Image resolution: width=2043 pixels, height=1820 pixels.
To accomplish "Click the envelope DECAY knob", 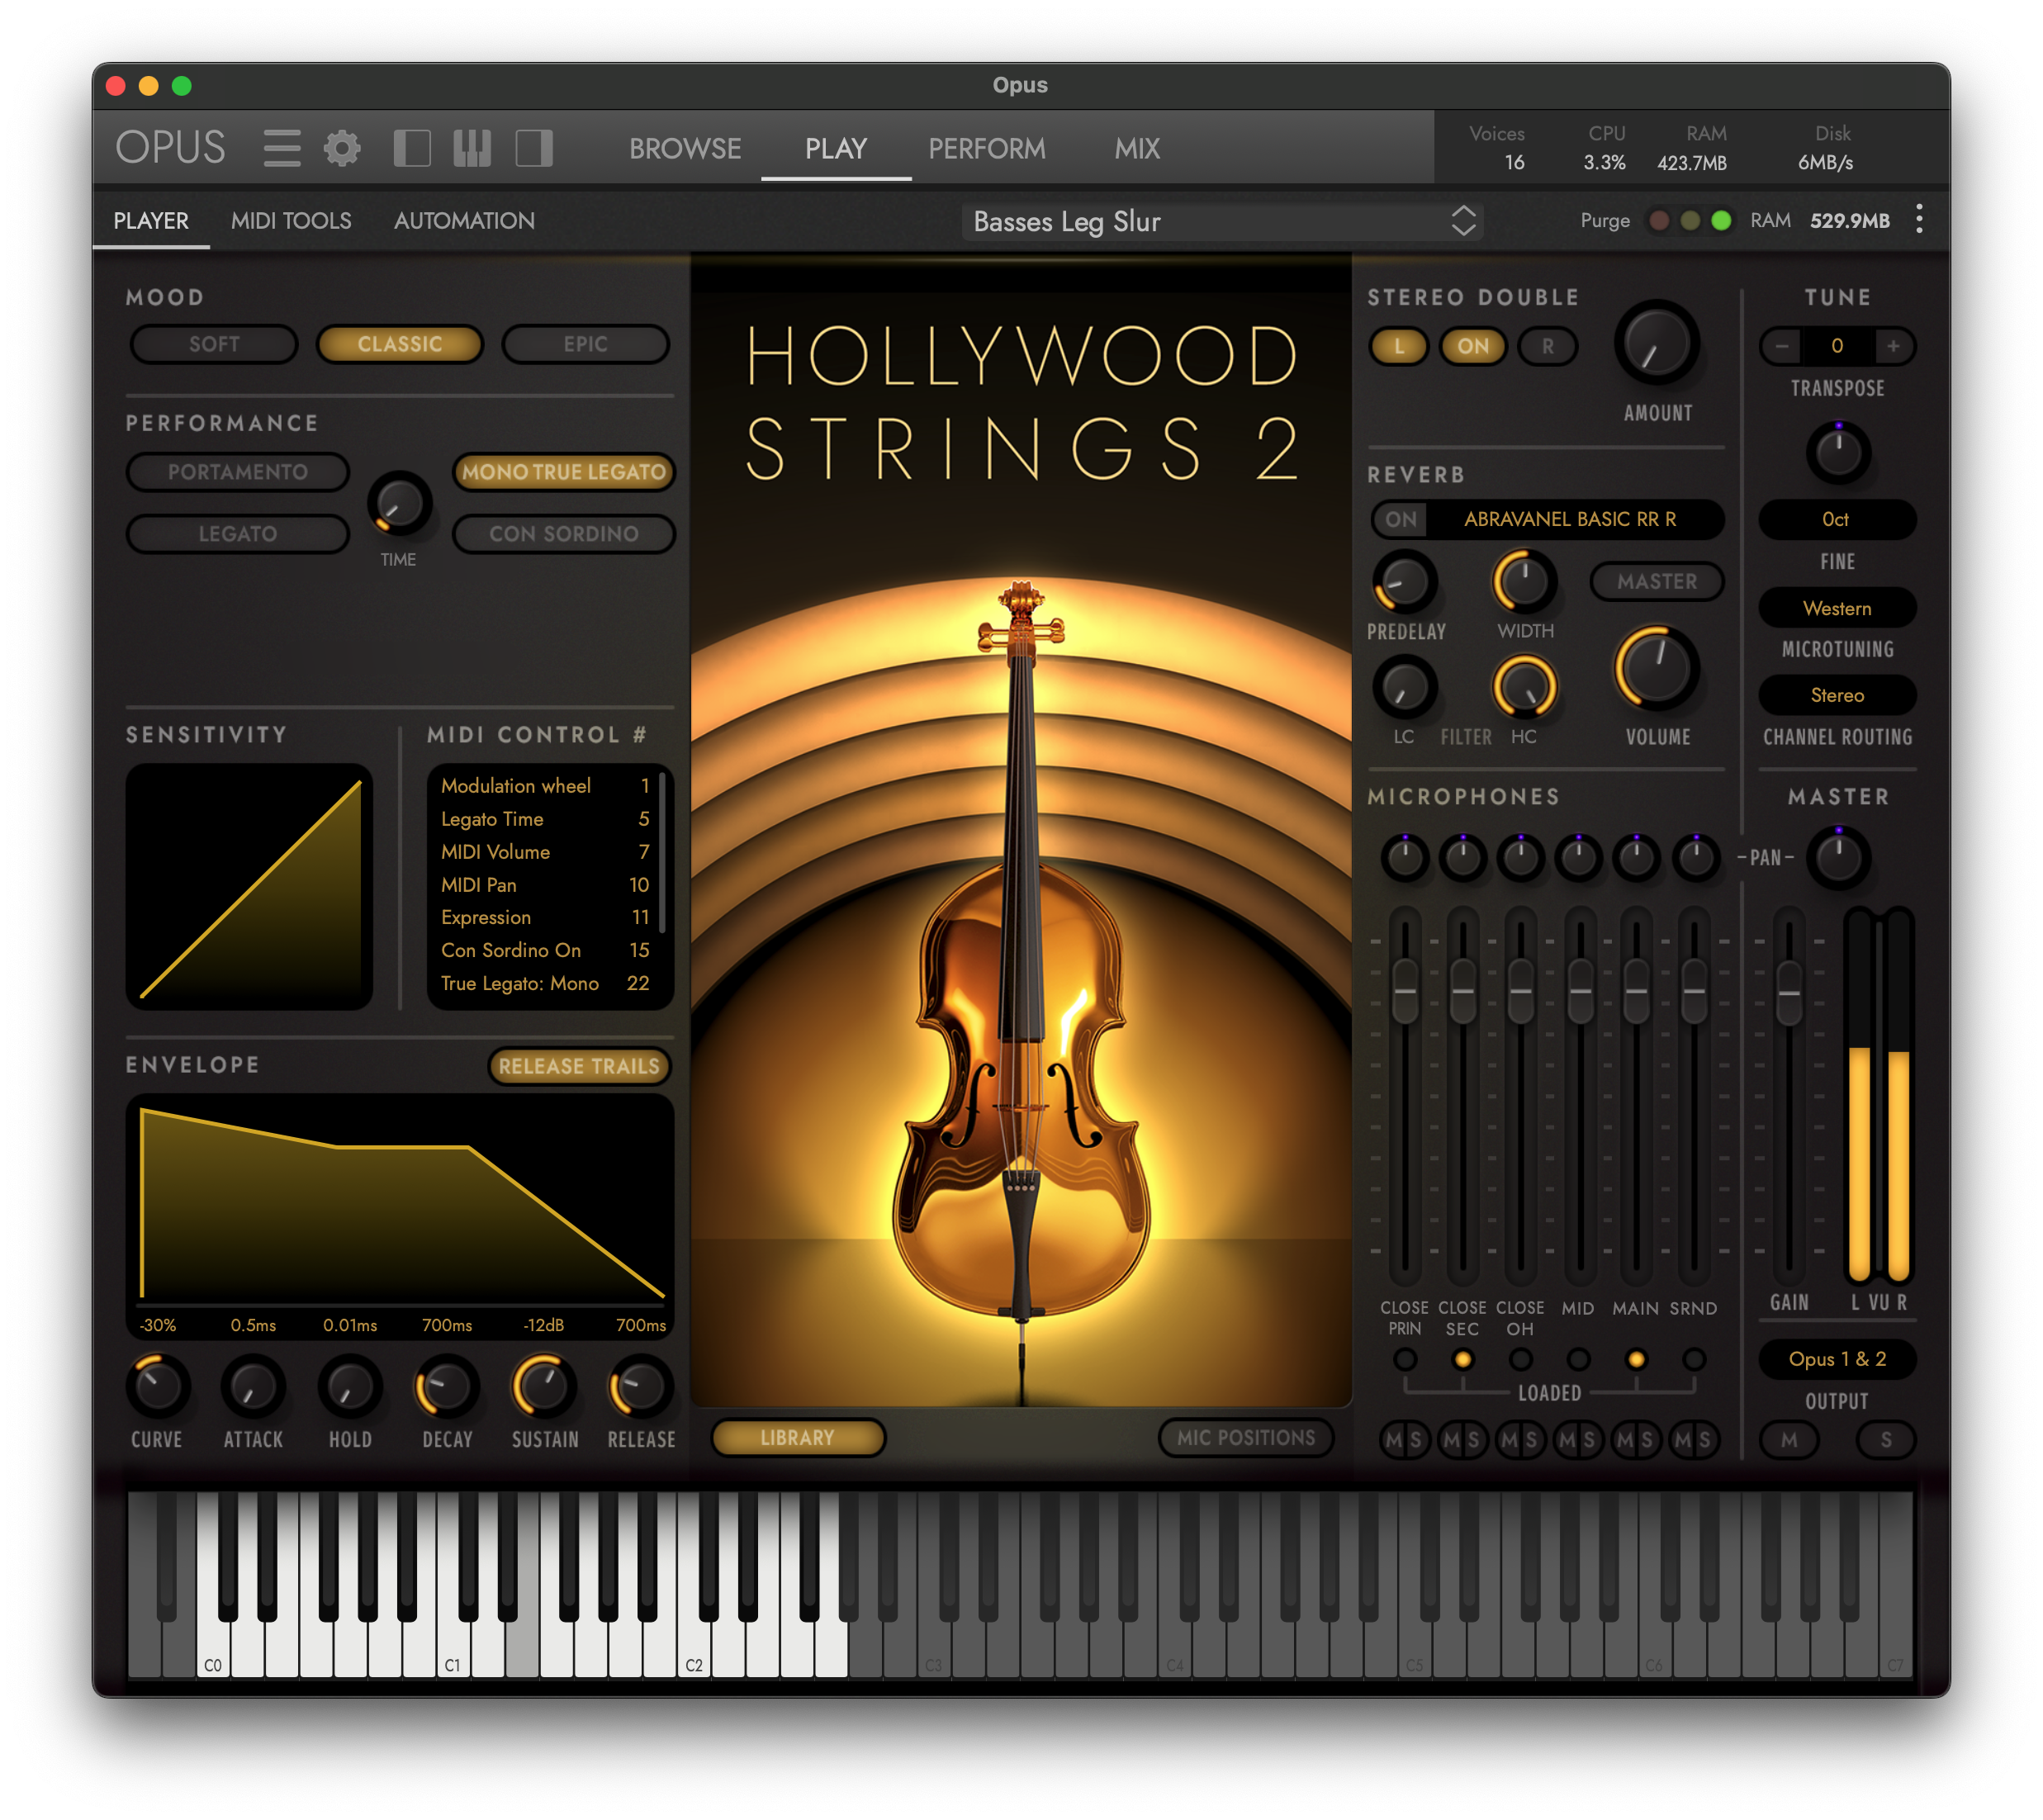I will coord(446,1386).
